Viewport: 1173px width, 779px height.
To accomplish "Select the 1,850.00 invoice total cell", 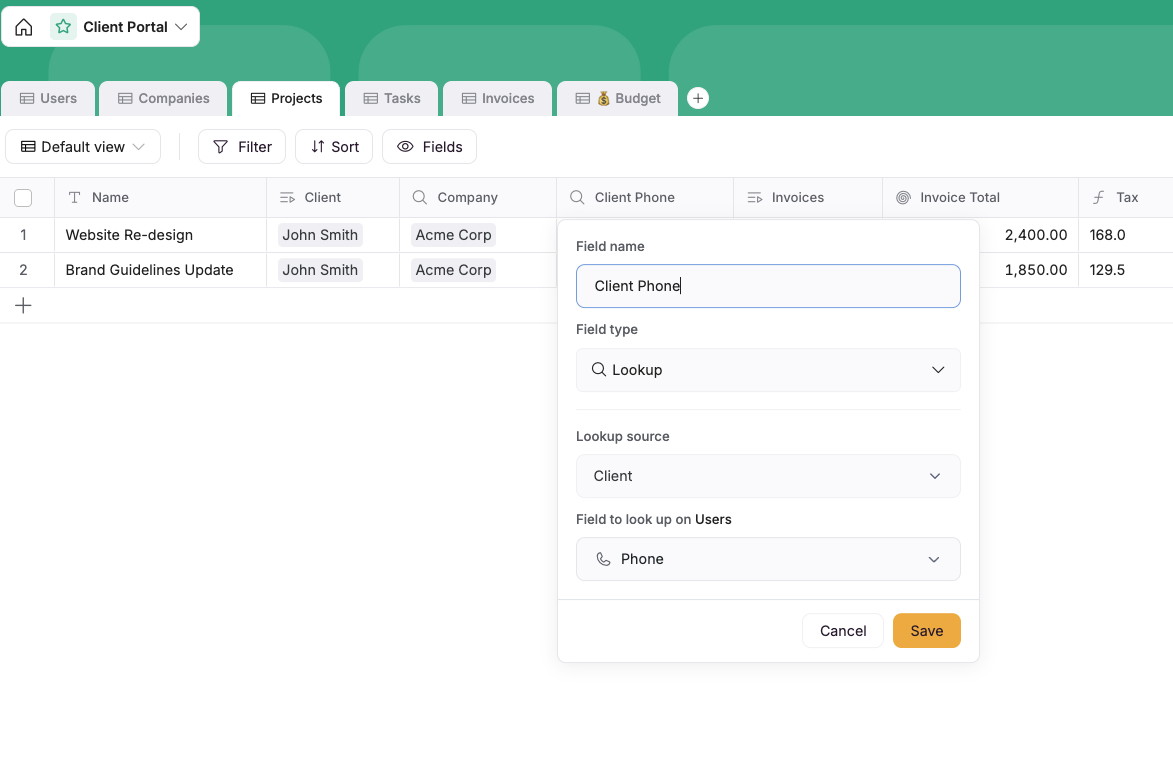I will click(x=1029, y=270).
